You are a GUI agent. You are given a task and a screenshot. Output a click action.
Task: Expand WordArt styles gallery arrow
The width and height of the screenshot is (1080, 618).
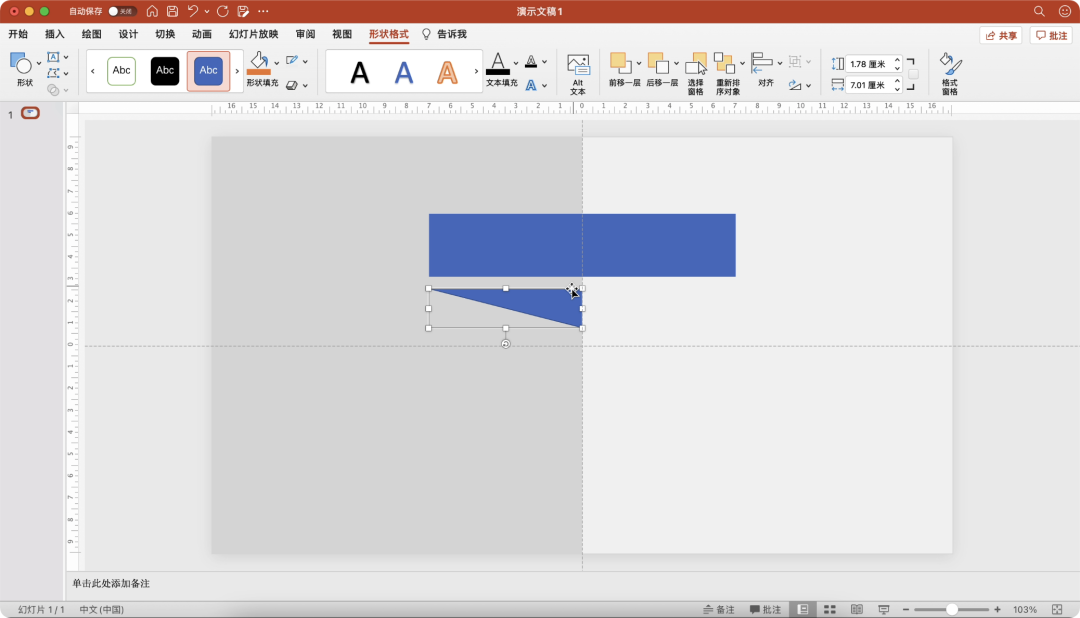coord(476,71)
